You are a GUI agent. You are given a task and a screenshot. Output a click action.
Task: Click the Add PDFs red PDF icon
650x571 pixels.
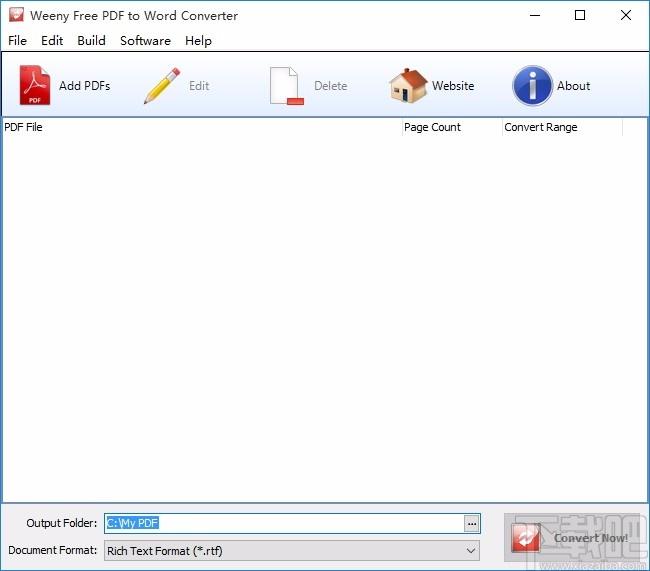pyautogui.click(x=35, y=85)
